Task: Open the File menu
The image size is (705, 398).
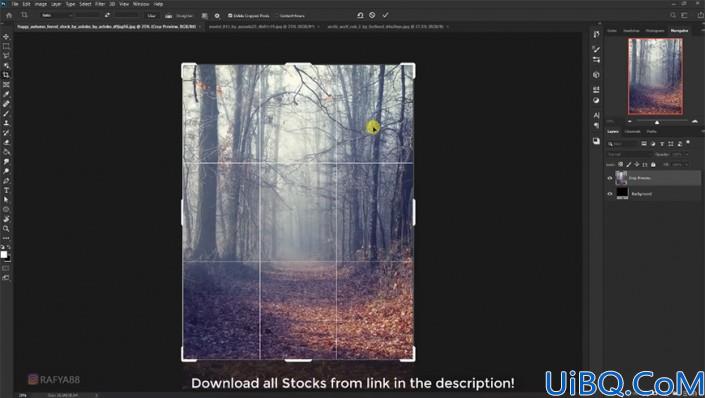Action: pyautogui.click(x=15, y=4)
